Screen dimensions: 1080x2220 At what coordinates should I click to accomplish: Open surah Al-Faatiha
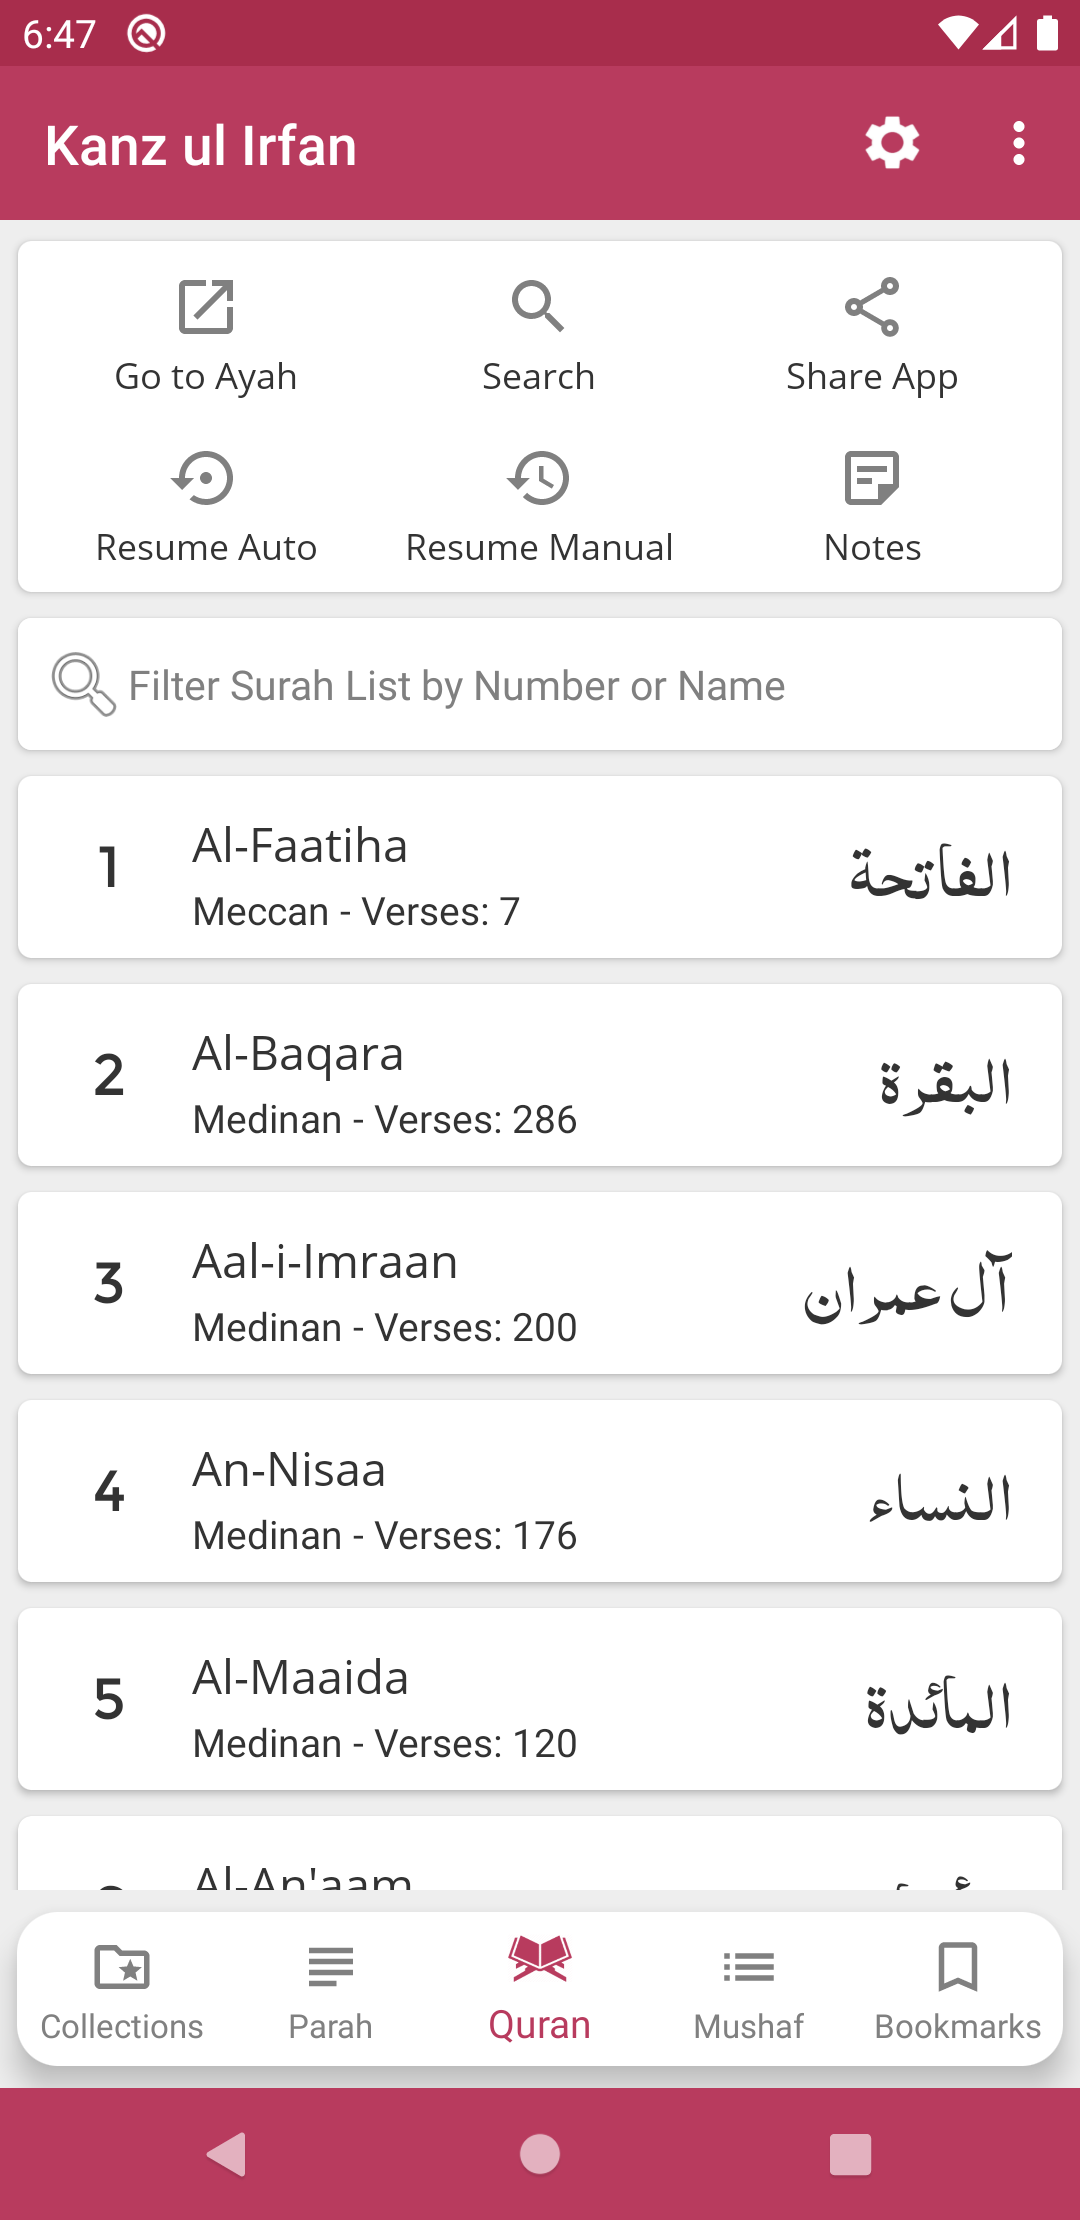[x=540, y=868]
